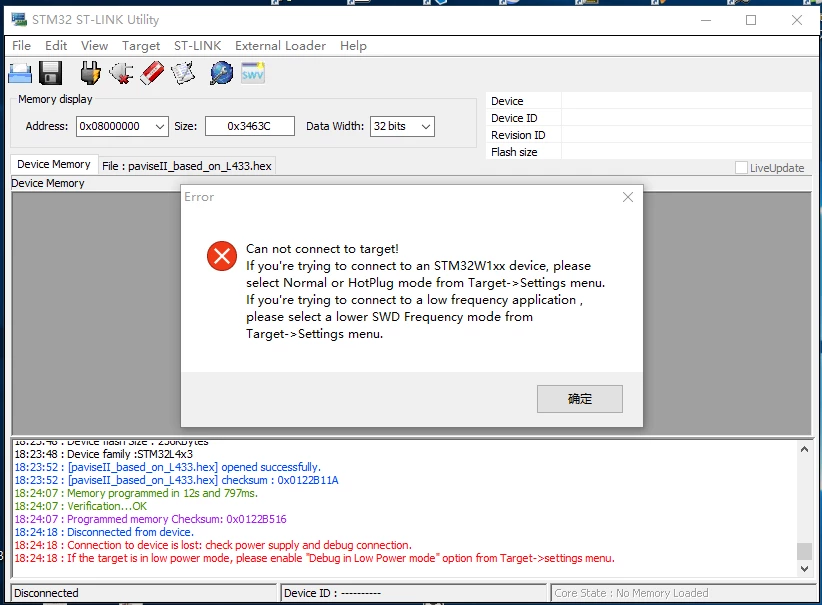Click the log scrollbar thumb
This screenshot has width=822, height=605.
804,551
